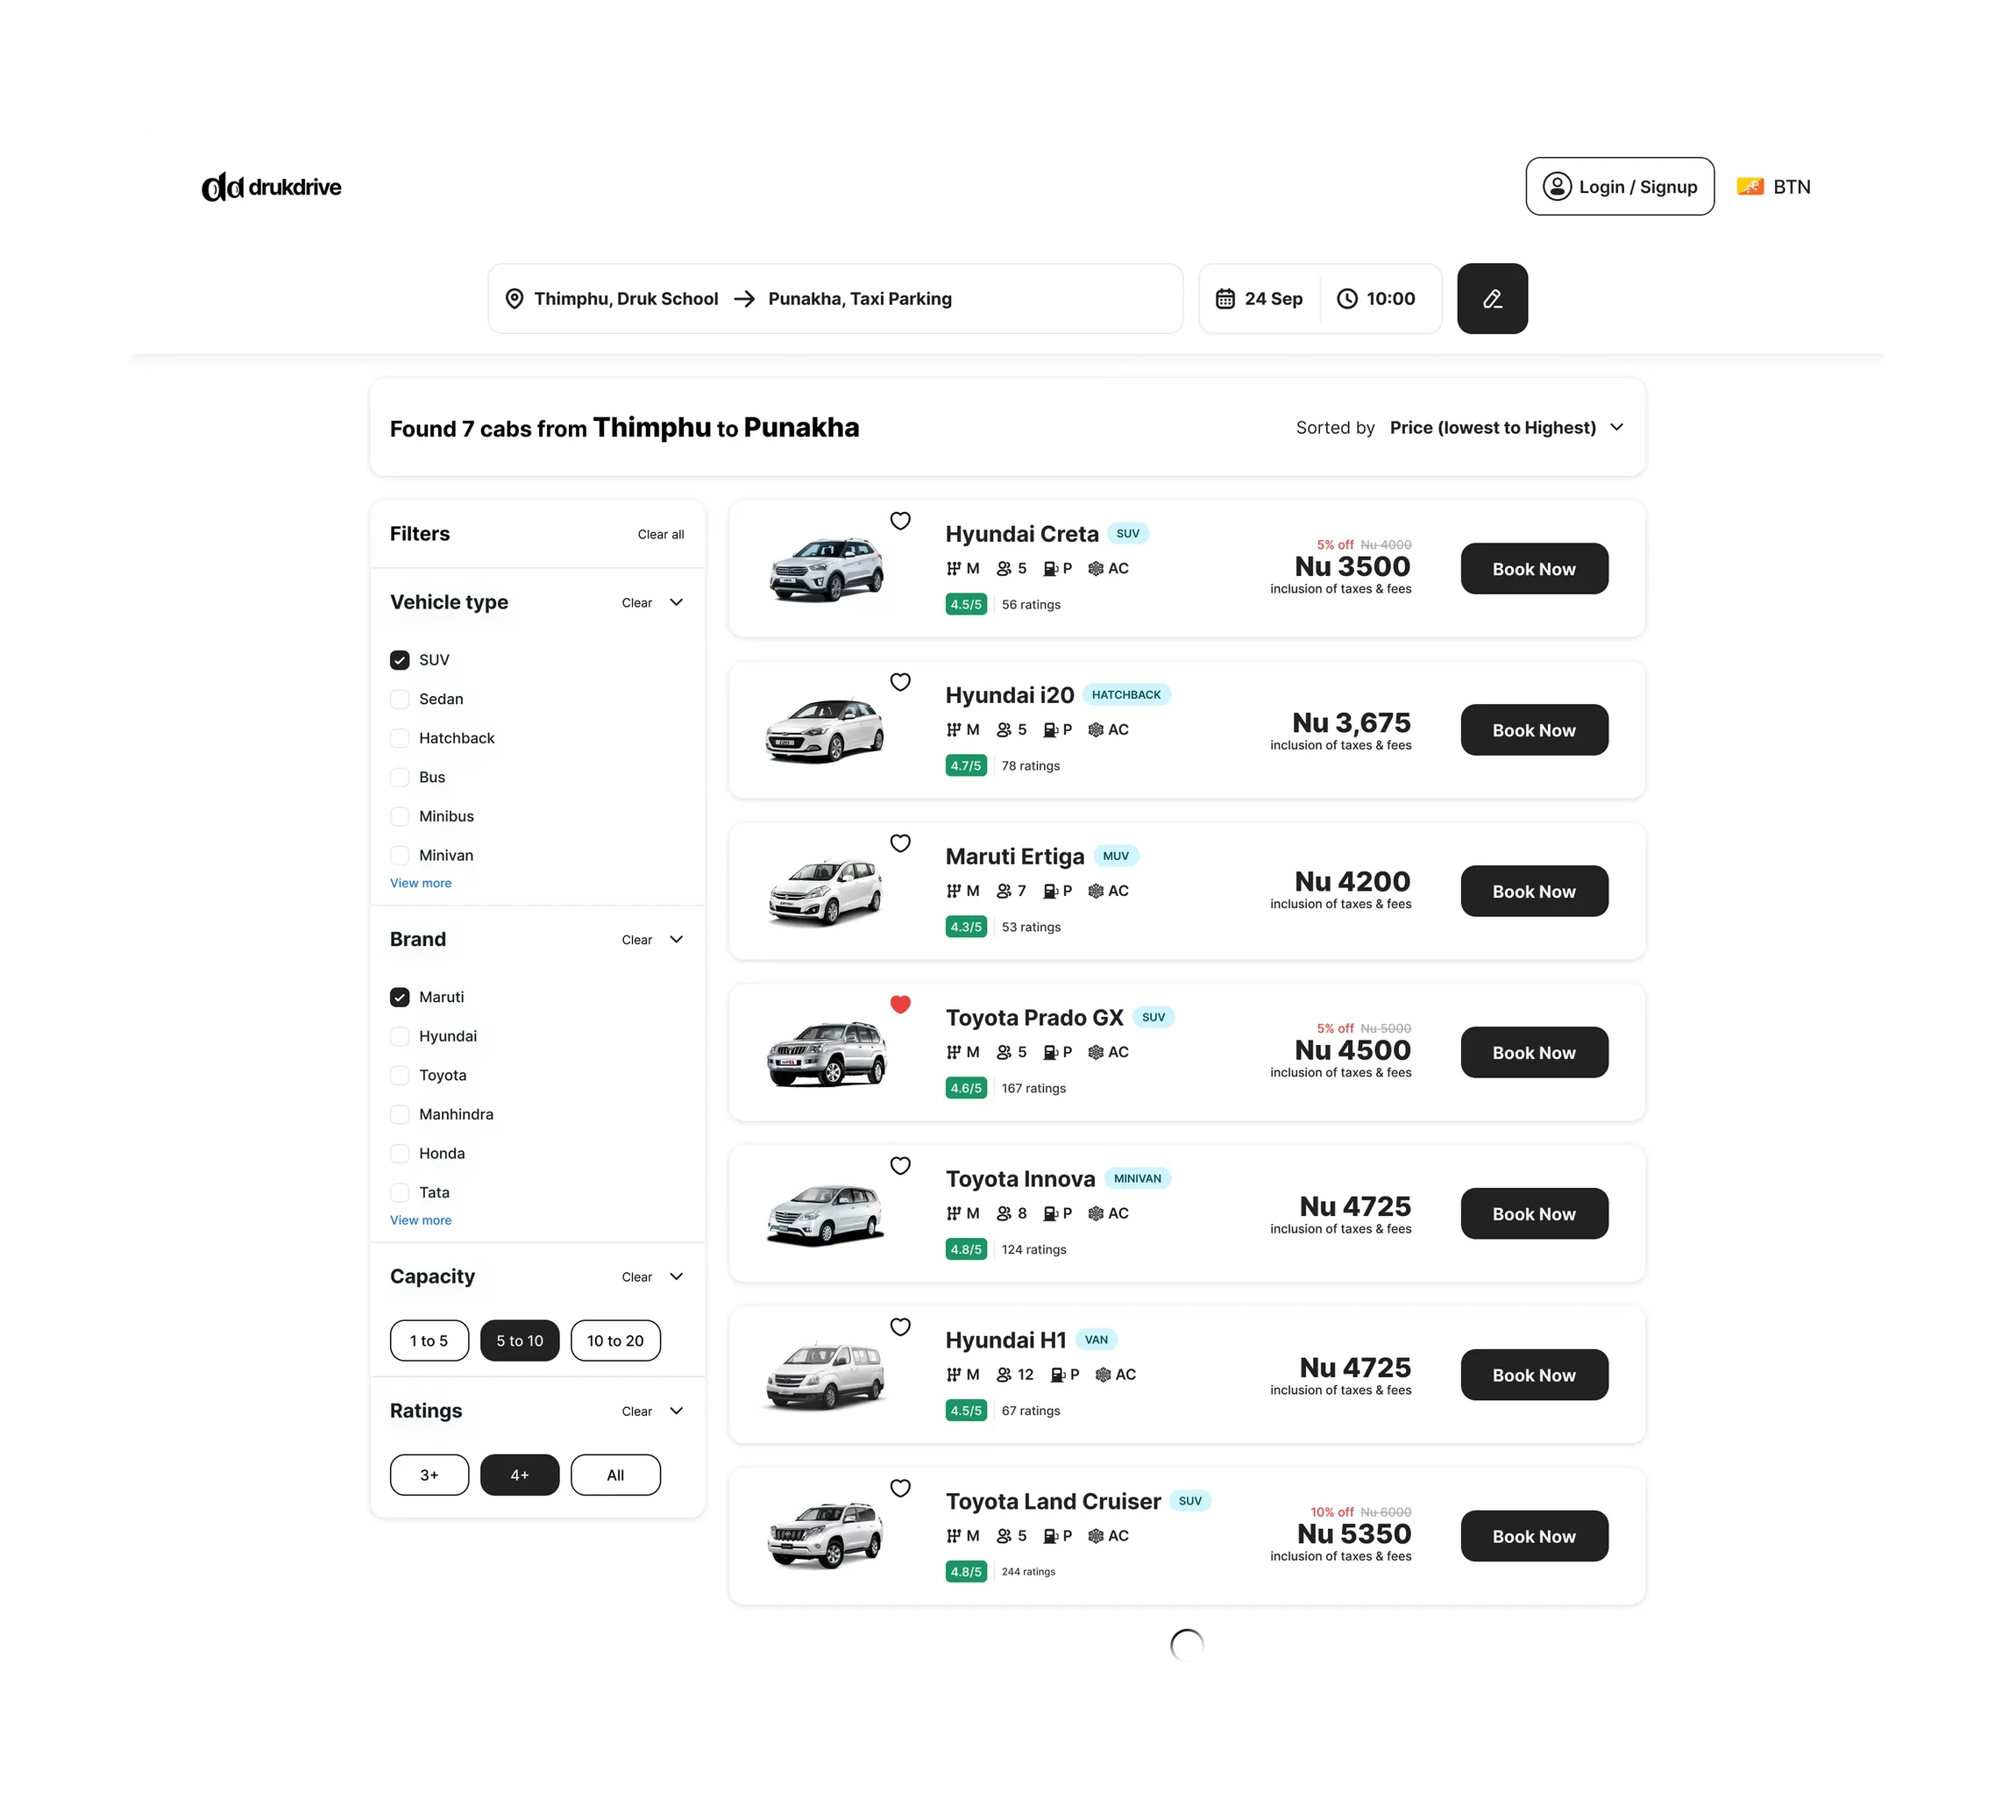
Task: Open the Sorted by price dropdown
Action: tap(1506, 428)
